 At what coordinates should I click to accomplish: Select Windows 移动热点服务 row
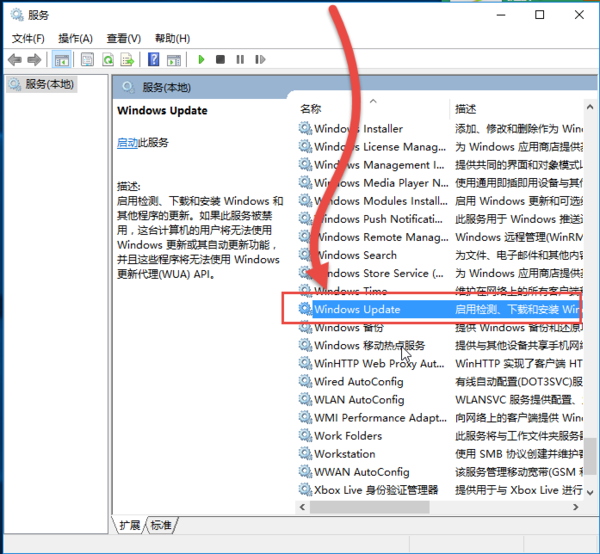point(440,345)
